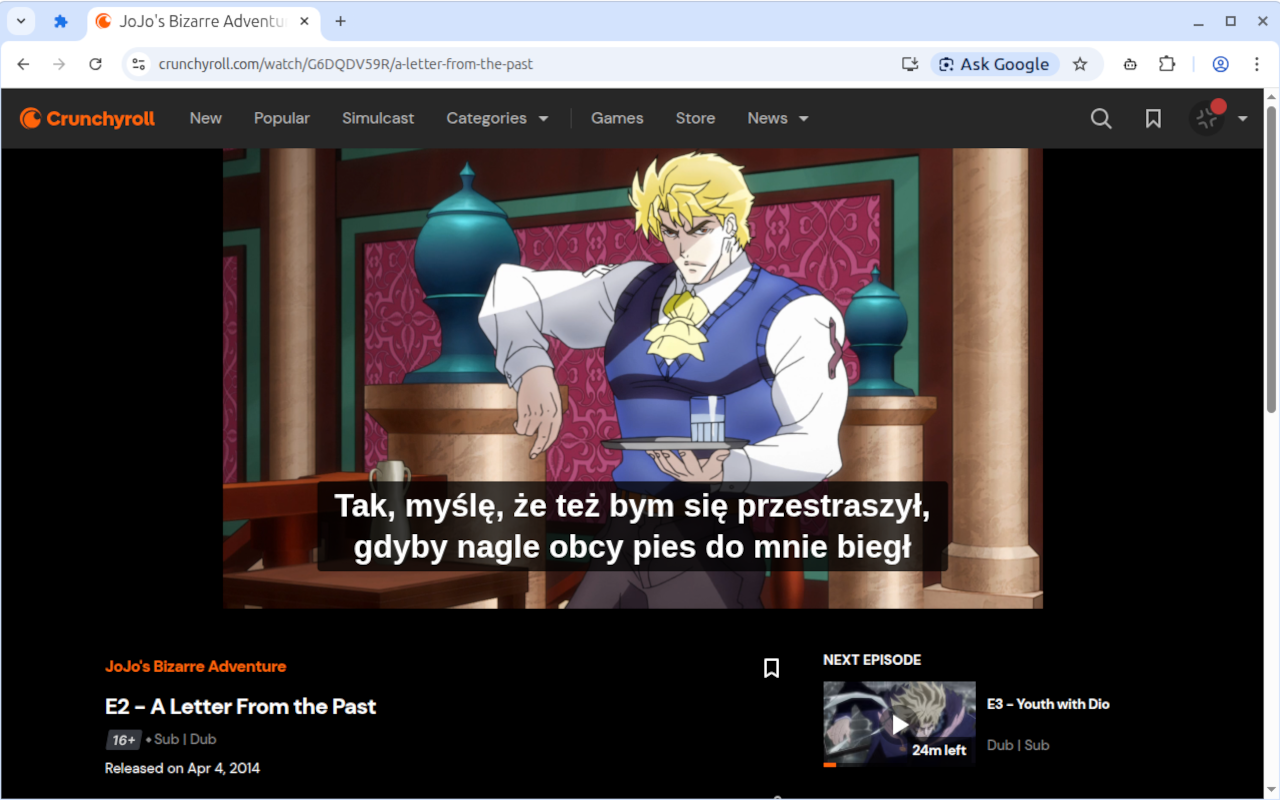Click the NEXT EPISODE heading
The image size is (1280, 800).
(x=872, y=660)
